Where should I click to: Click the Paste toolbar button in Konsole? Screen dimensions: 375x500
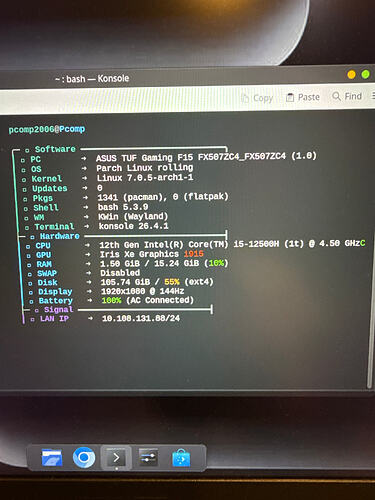point(303,97)
